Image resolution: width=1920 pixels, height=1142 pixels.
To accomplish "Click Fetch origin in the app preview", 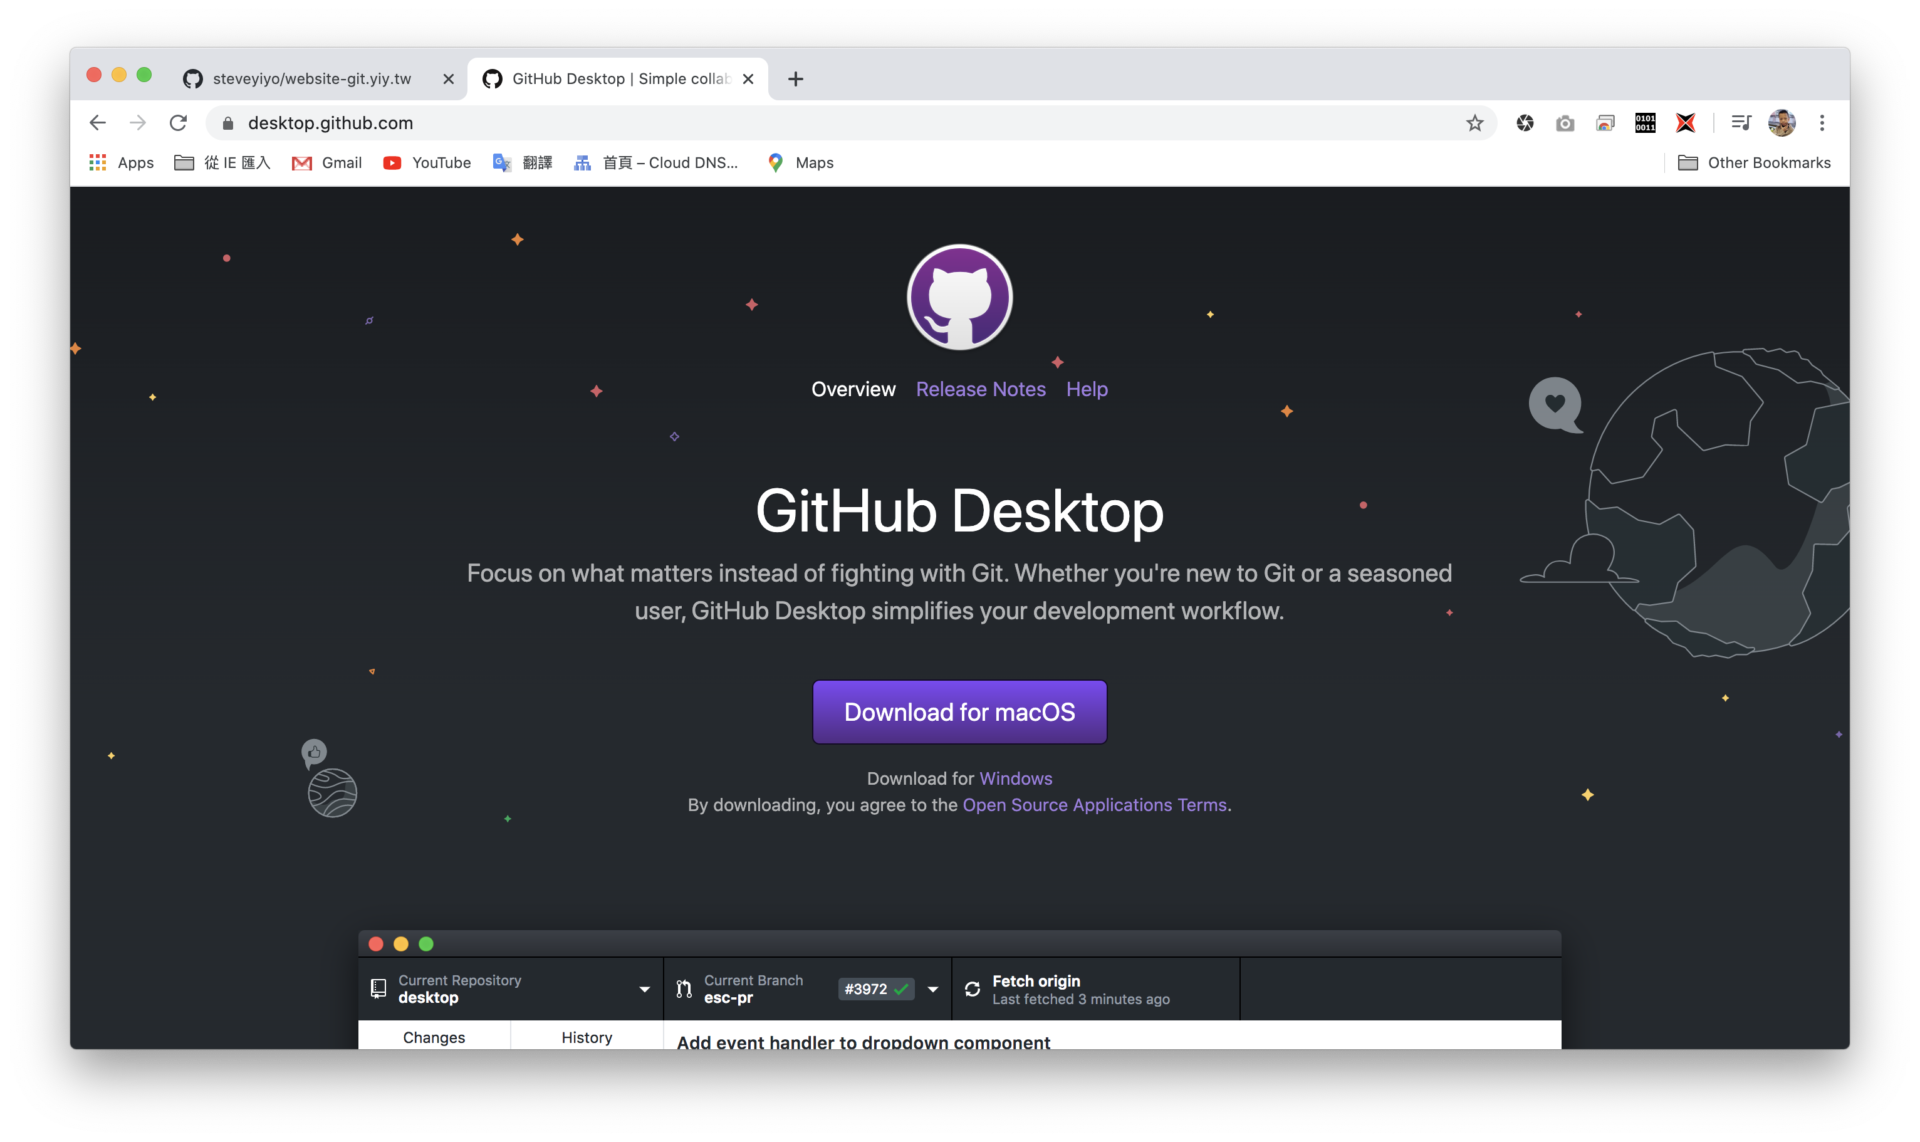I will (1096, 989).
